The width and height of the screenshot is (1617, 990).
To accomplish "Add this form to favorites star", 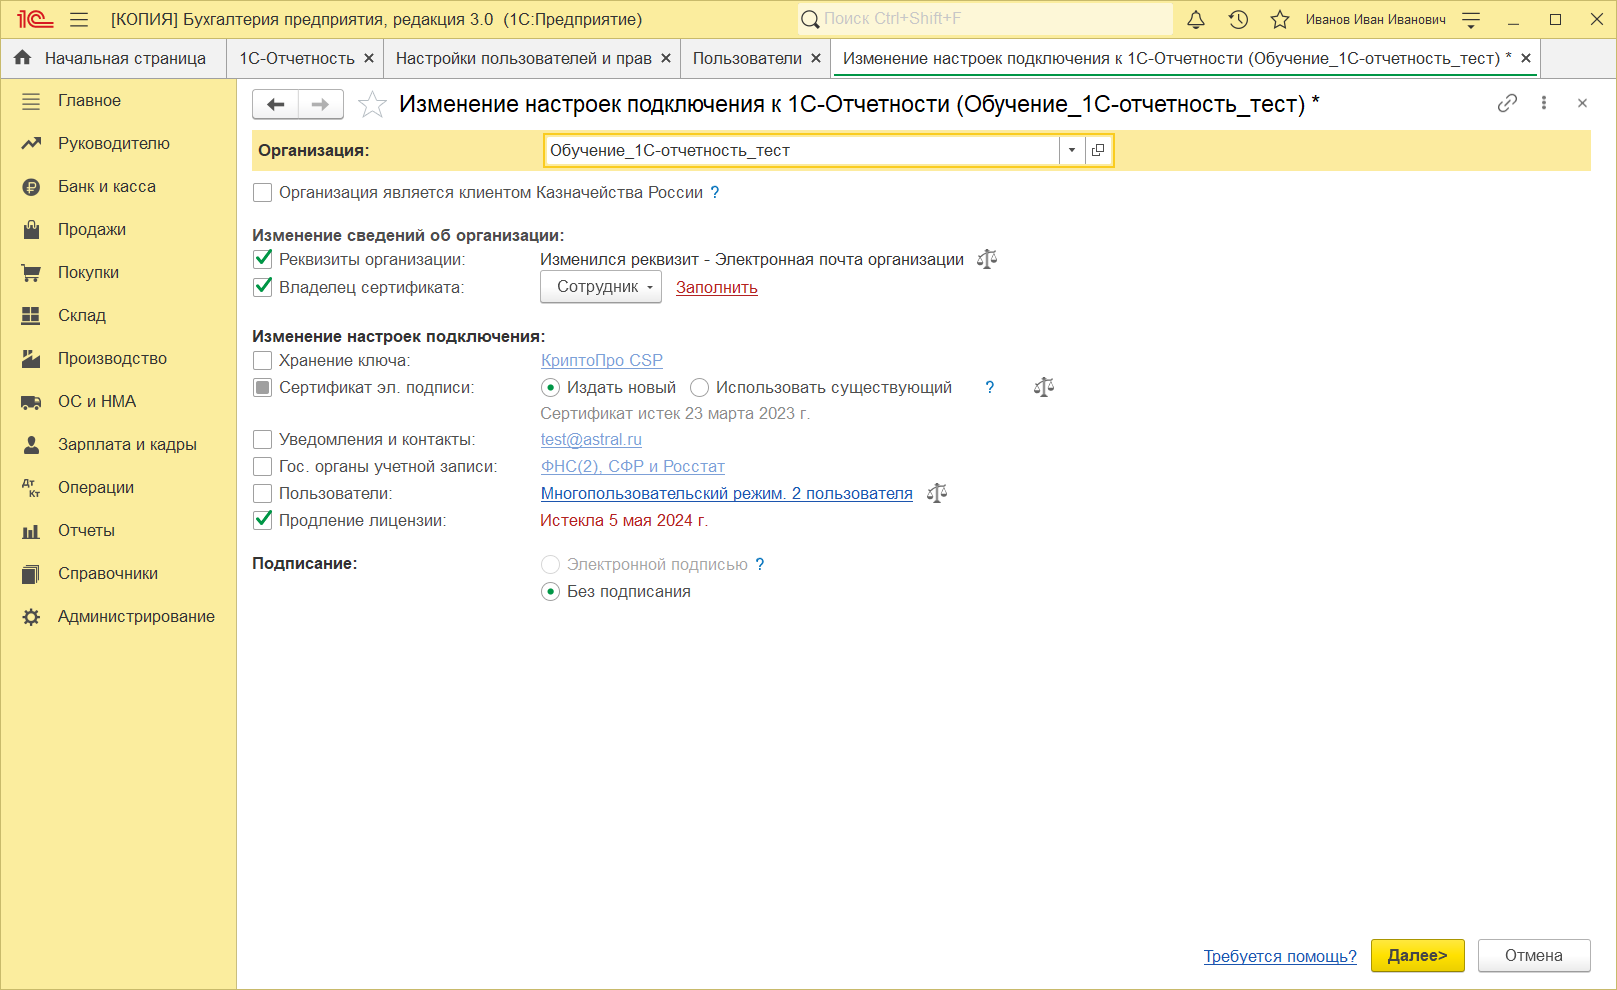I will point(372,104).
